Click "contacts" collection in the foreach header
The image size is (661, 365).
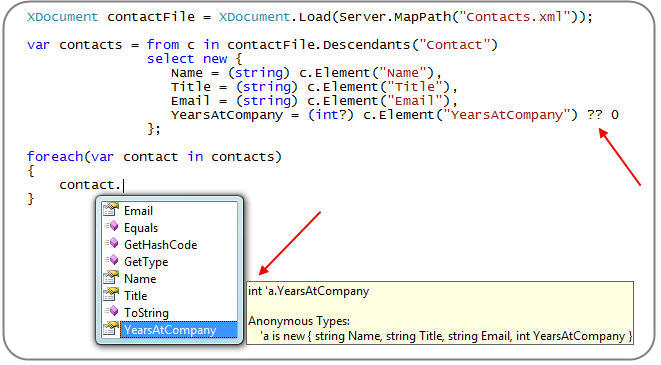(x=243, y=157)
